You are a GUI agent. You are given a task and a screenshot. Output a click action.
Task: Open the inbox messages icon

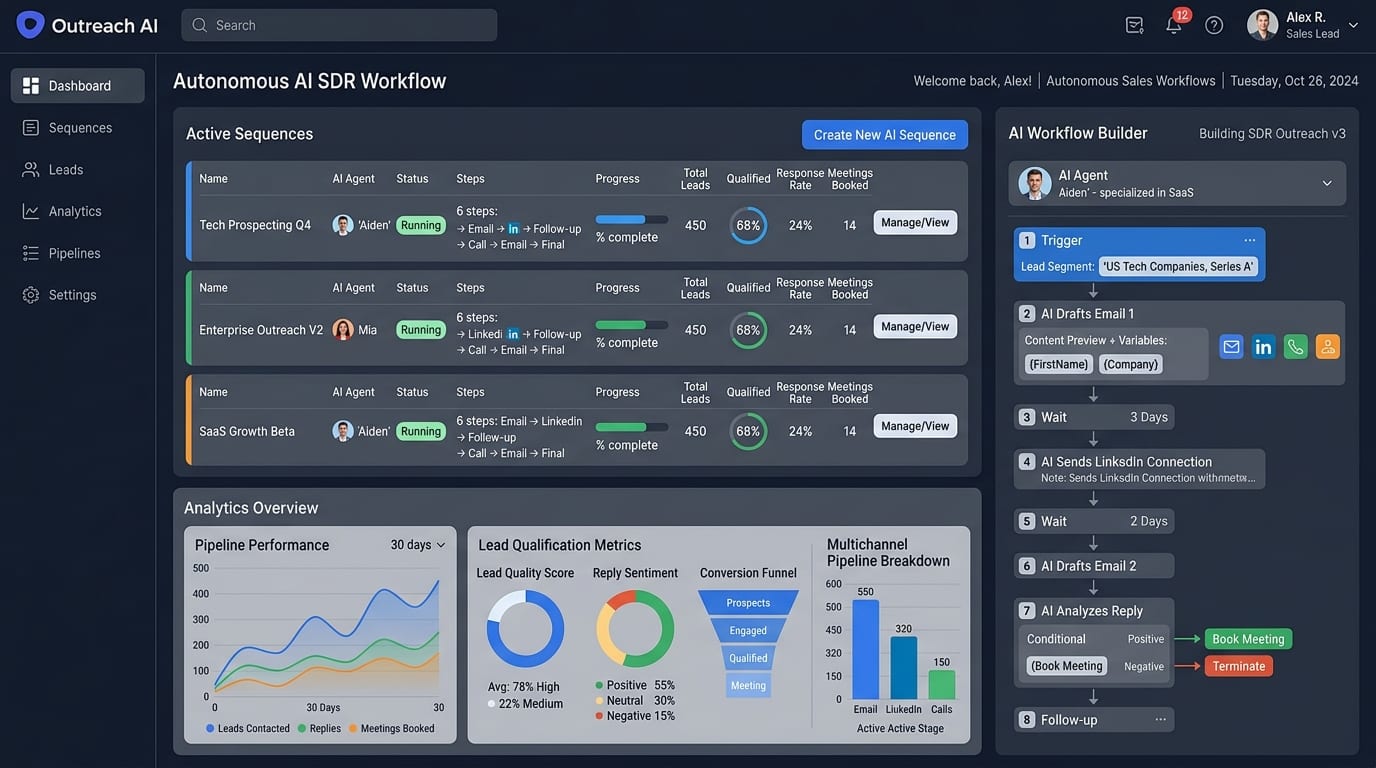[1134, 25]
